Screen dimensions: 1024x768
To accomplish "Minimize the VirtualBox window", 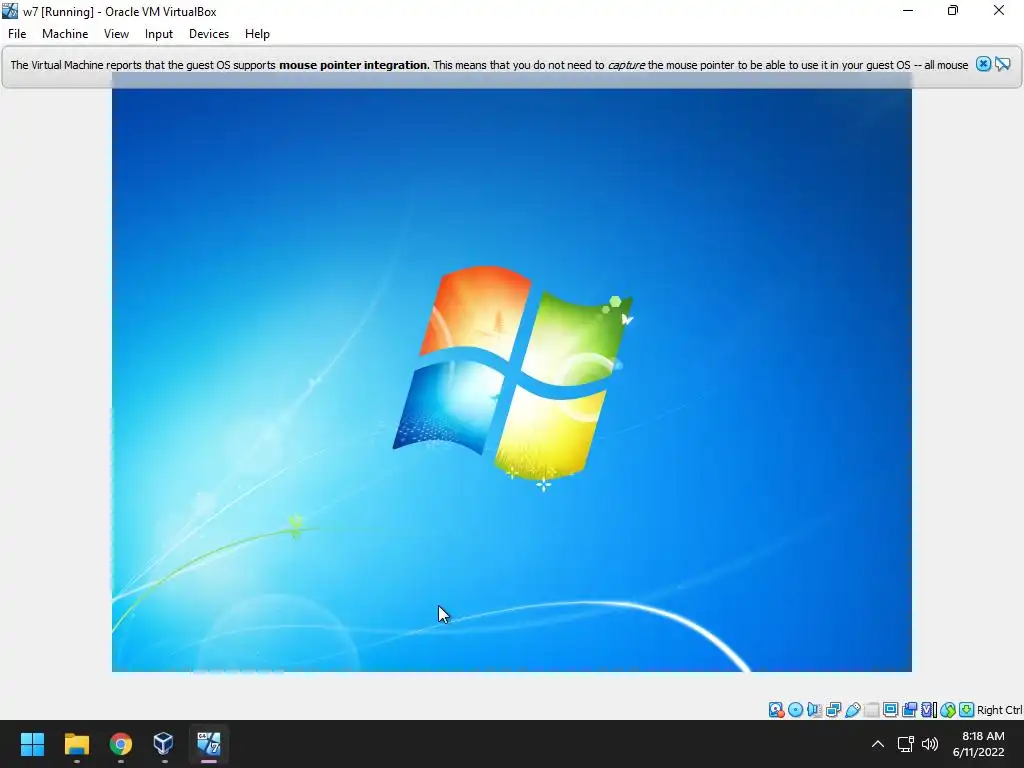I will pos(908,10).
